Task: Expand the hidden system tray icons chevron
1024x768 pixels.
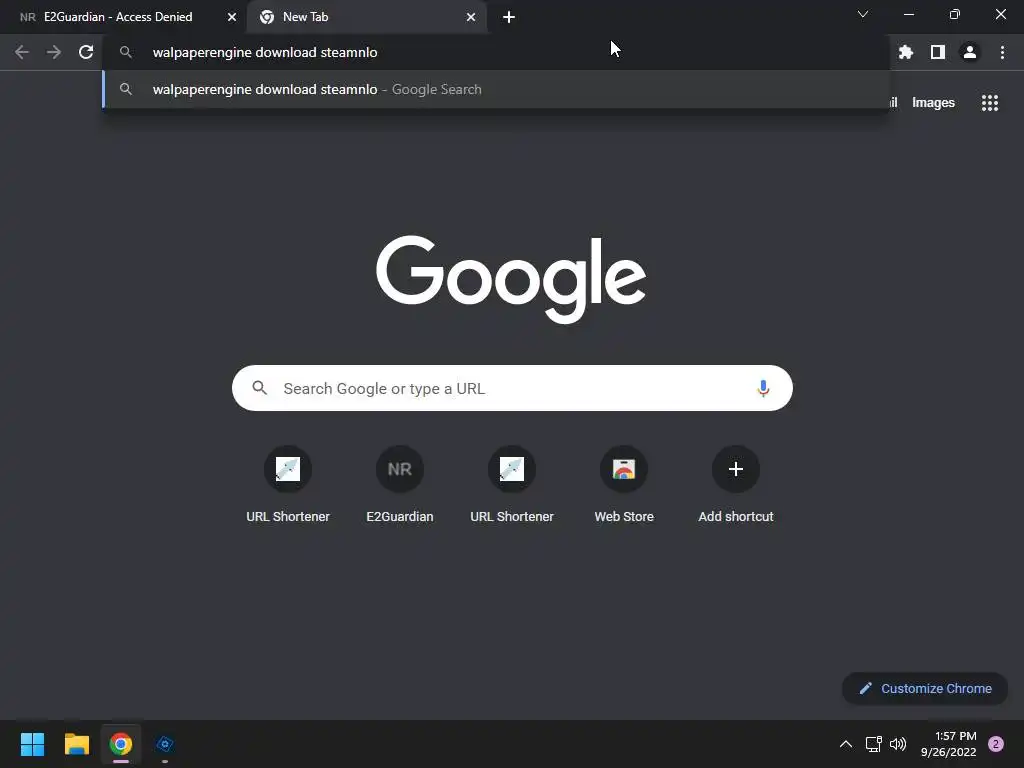Action: tap(846, 744)
